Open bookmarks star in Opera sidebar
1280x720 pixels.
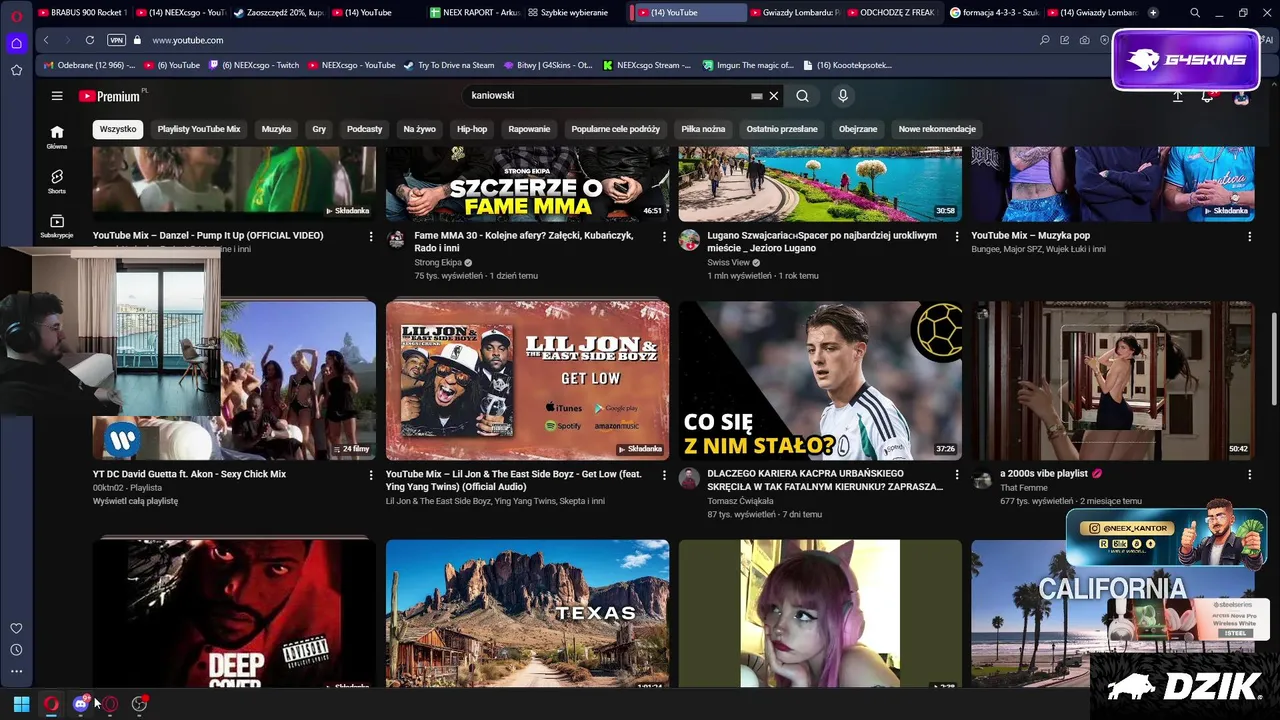click(16, 70)
